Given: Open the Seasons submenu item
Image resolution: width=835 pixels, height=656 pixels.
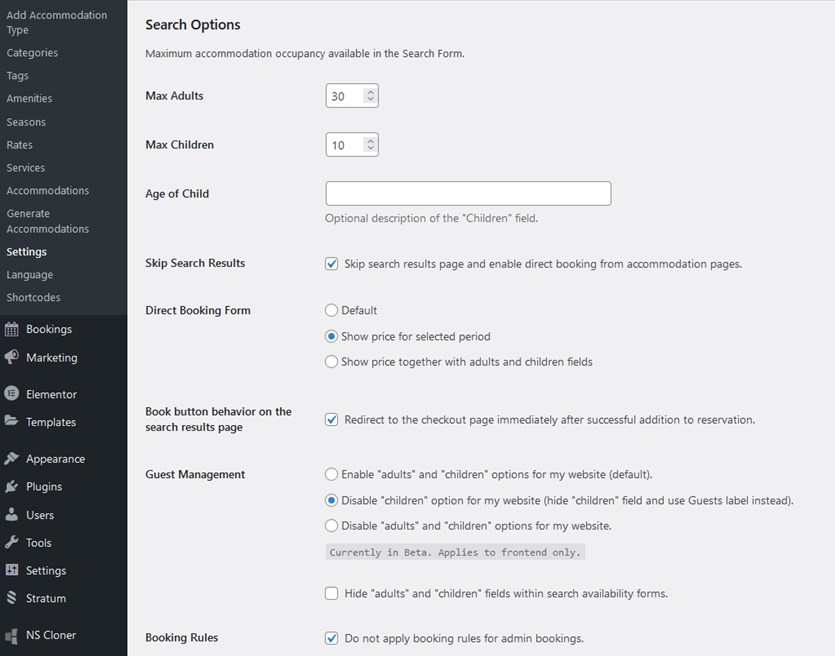Looking at the screenshot, I should point(26,122).
